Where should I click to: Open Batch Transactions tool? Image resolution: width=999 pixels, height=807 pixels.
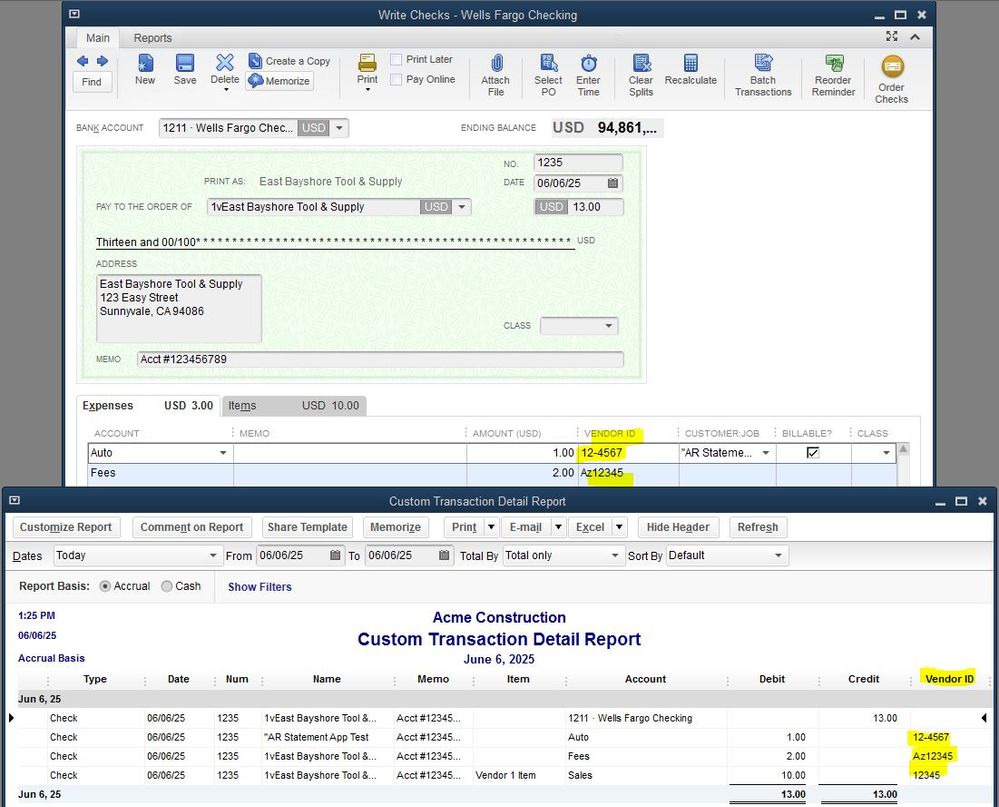[763, 73]
